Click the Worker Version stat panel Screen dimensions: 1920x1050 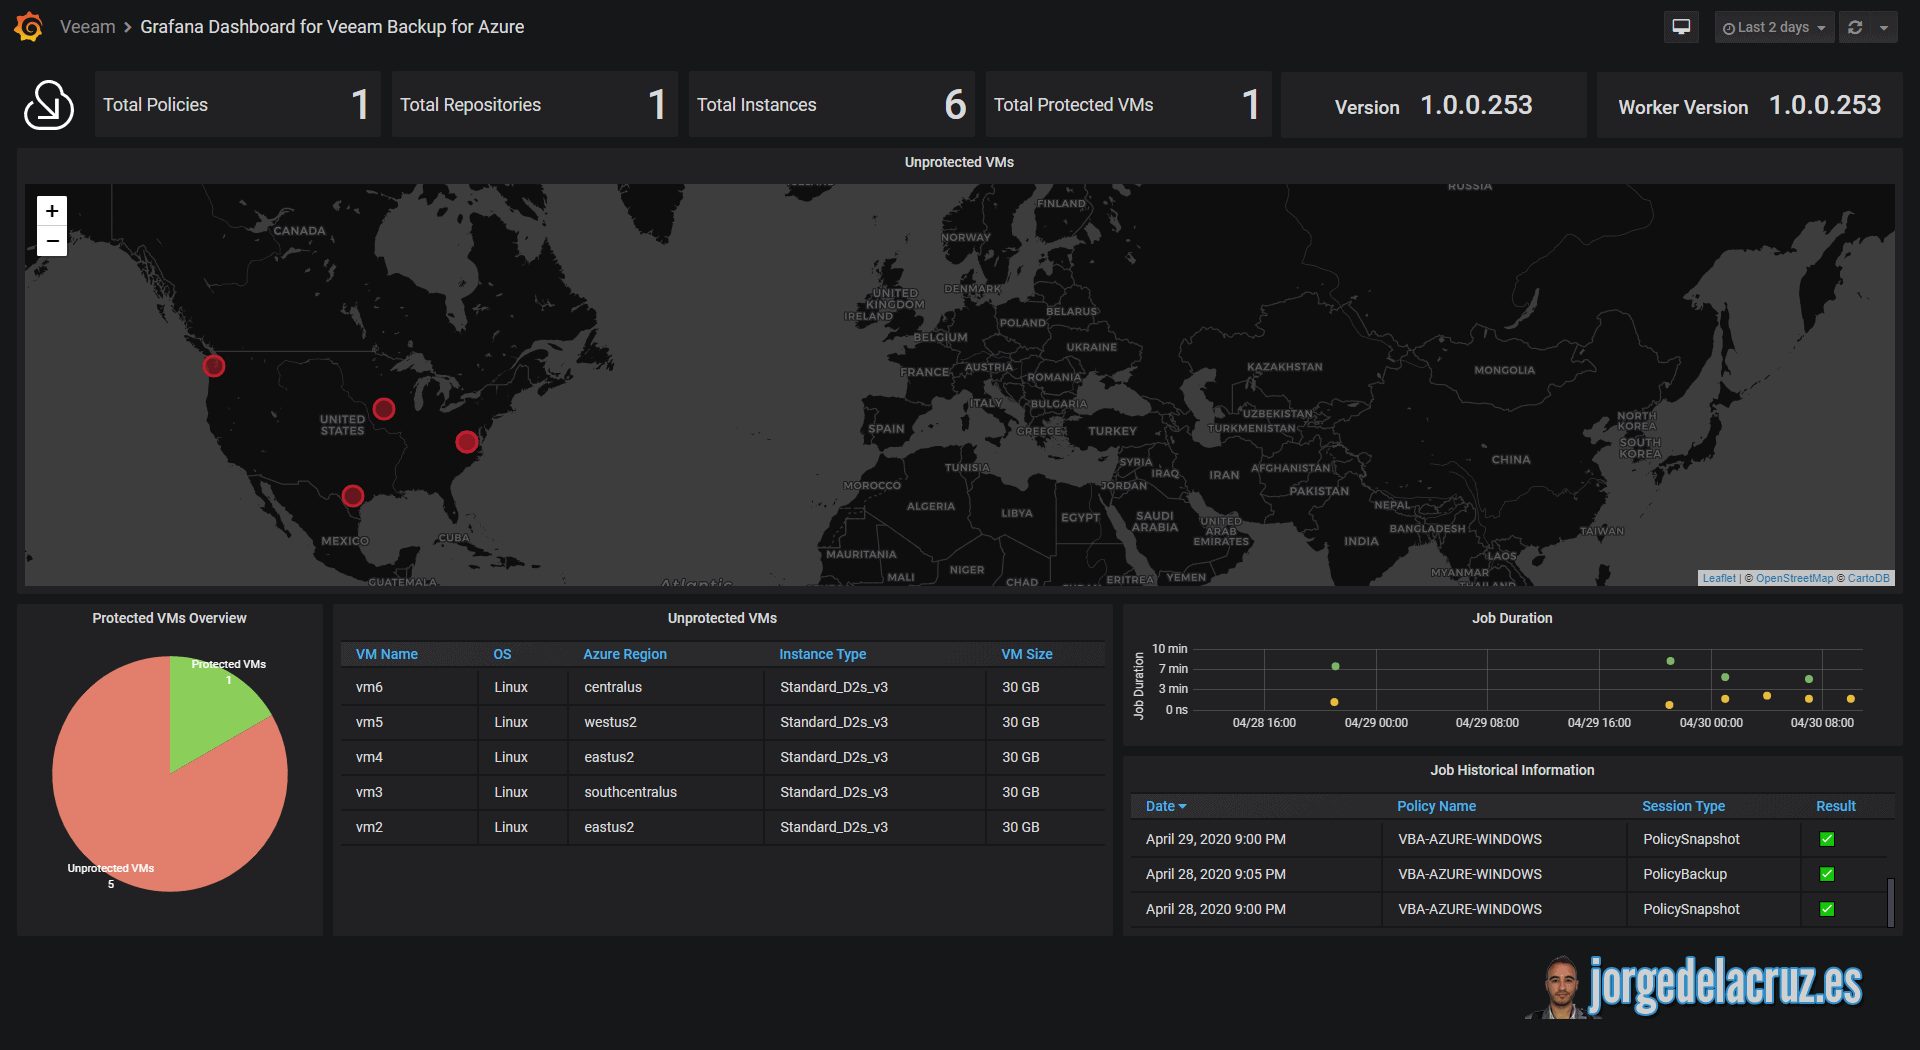(x=1749, y=104)
